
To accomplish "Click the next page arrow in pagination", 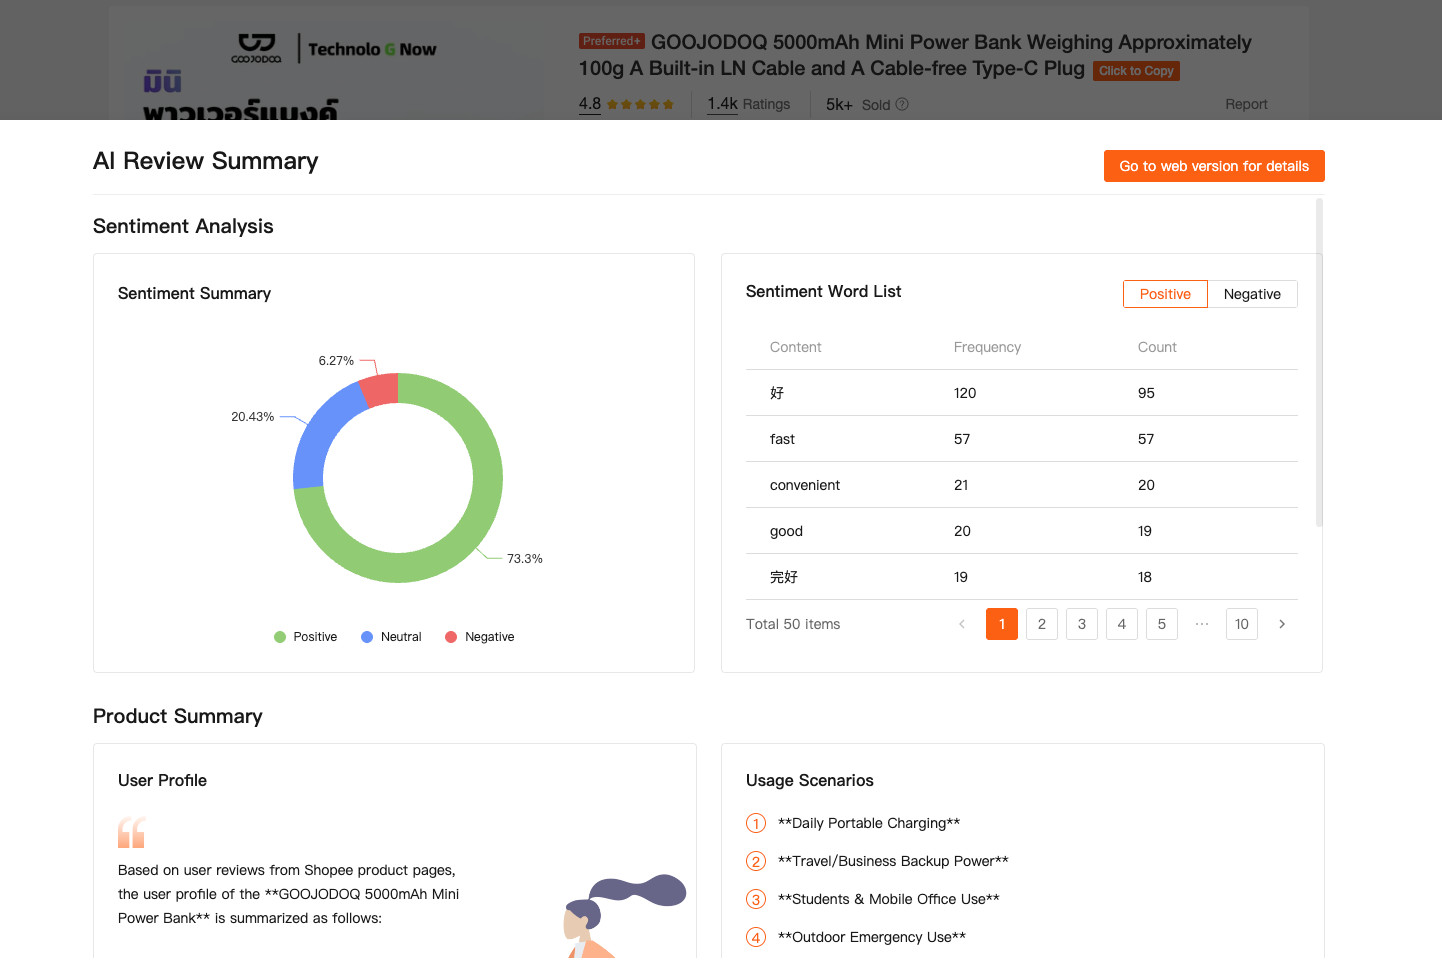I will [x=1282, y=624].
